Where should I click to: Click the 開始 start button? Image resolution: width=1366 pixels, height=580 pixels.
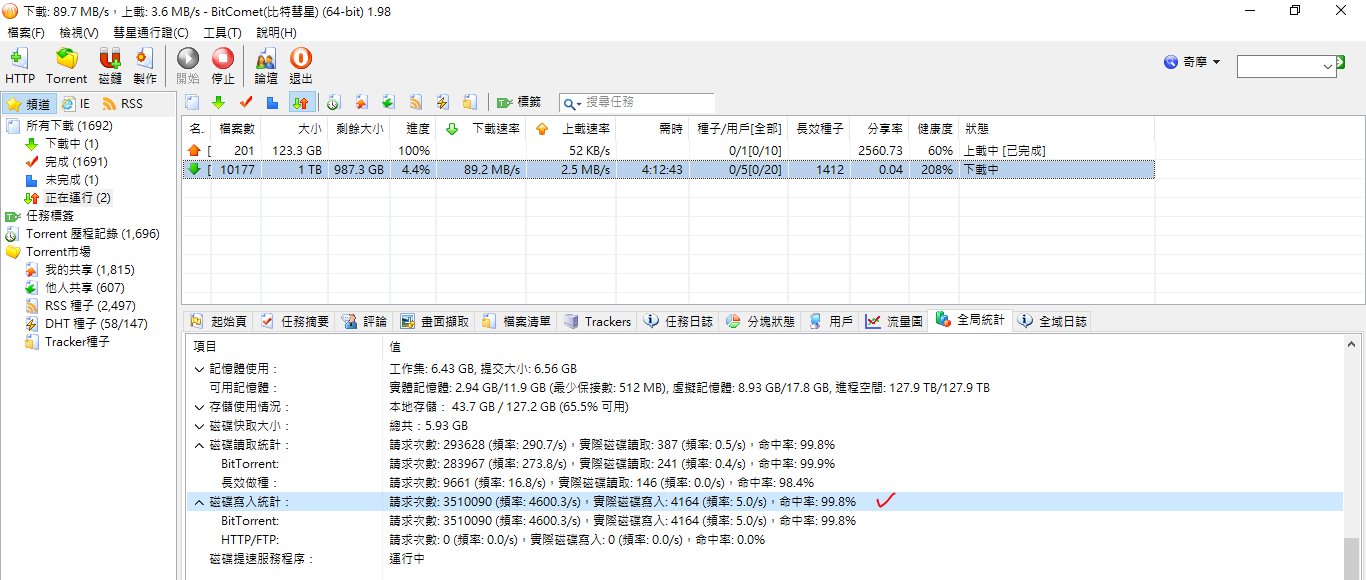pos(188,66)
